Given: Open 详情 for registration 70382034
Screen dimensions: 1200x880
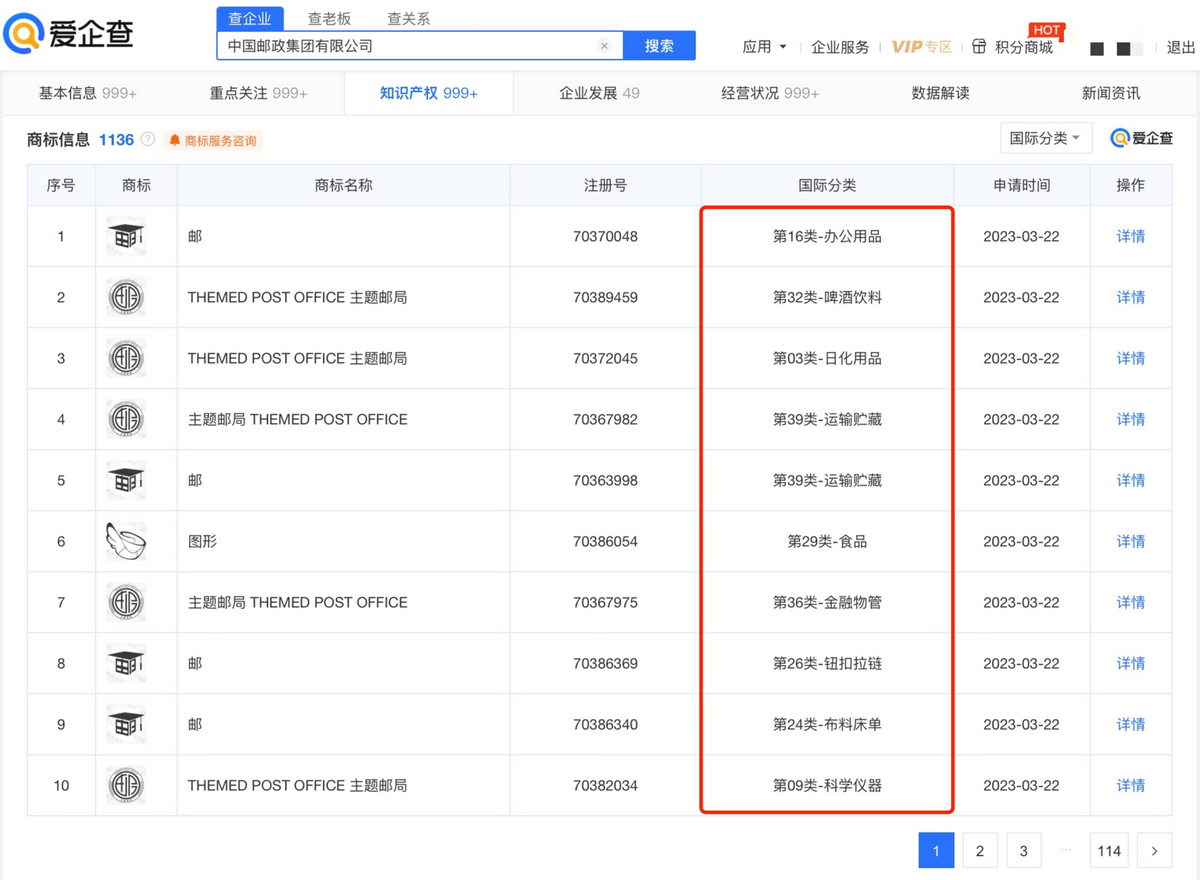Looking at the screenshot, I should point(1131,786).
